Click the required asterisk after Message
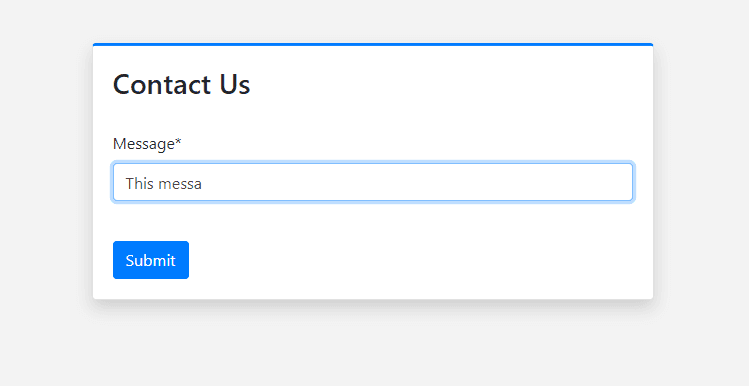The width and height of the screenshot is (749, 386). (x=178, y=141)
